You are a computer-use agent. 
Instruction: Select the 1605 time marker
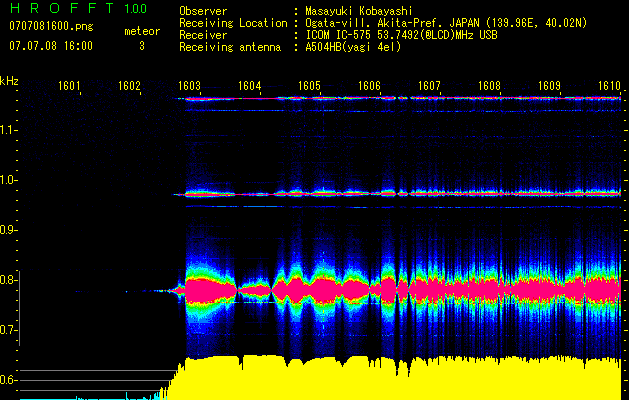[309, 87]
